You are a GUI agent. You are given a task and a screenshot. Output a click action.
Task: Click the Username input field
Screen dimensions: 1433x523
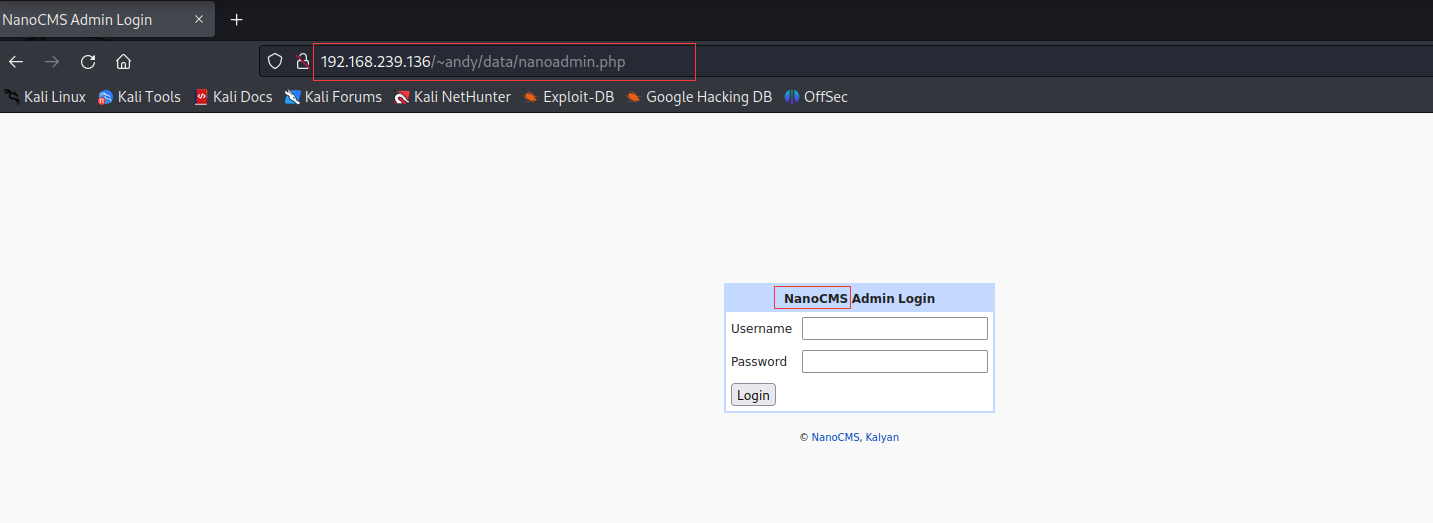click(x=894, y=329)
